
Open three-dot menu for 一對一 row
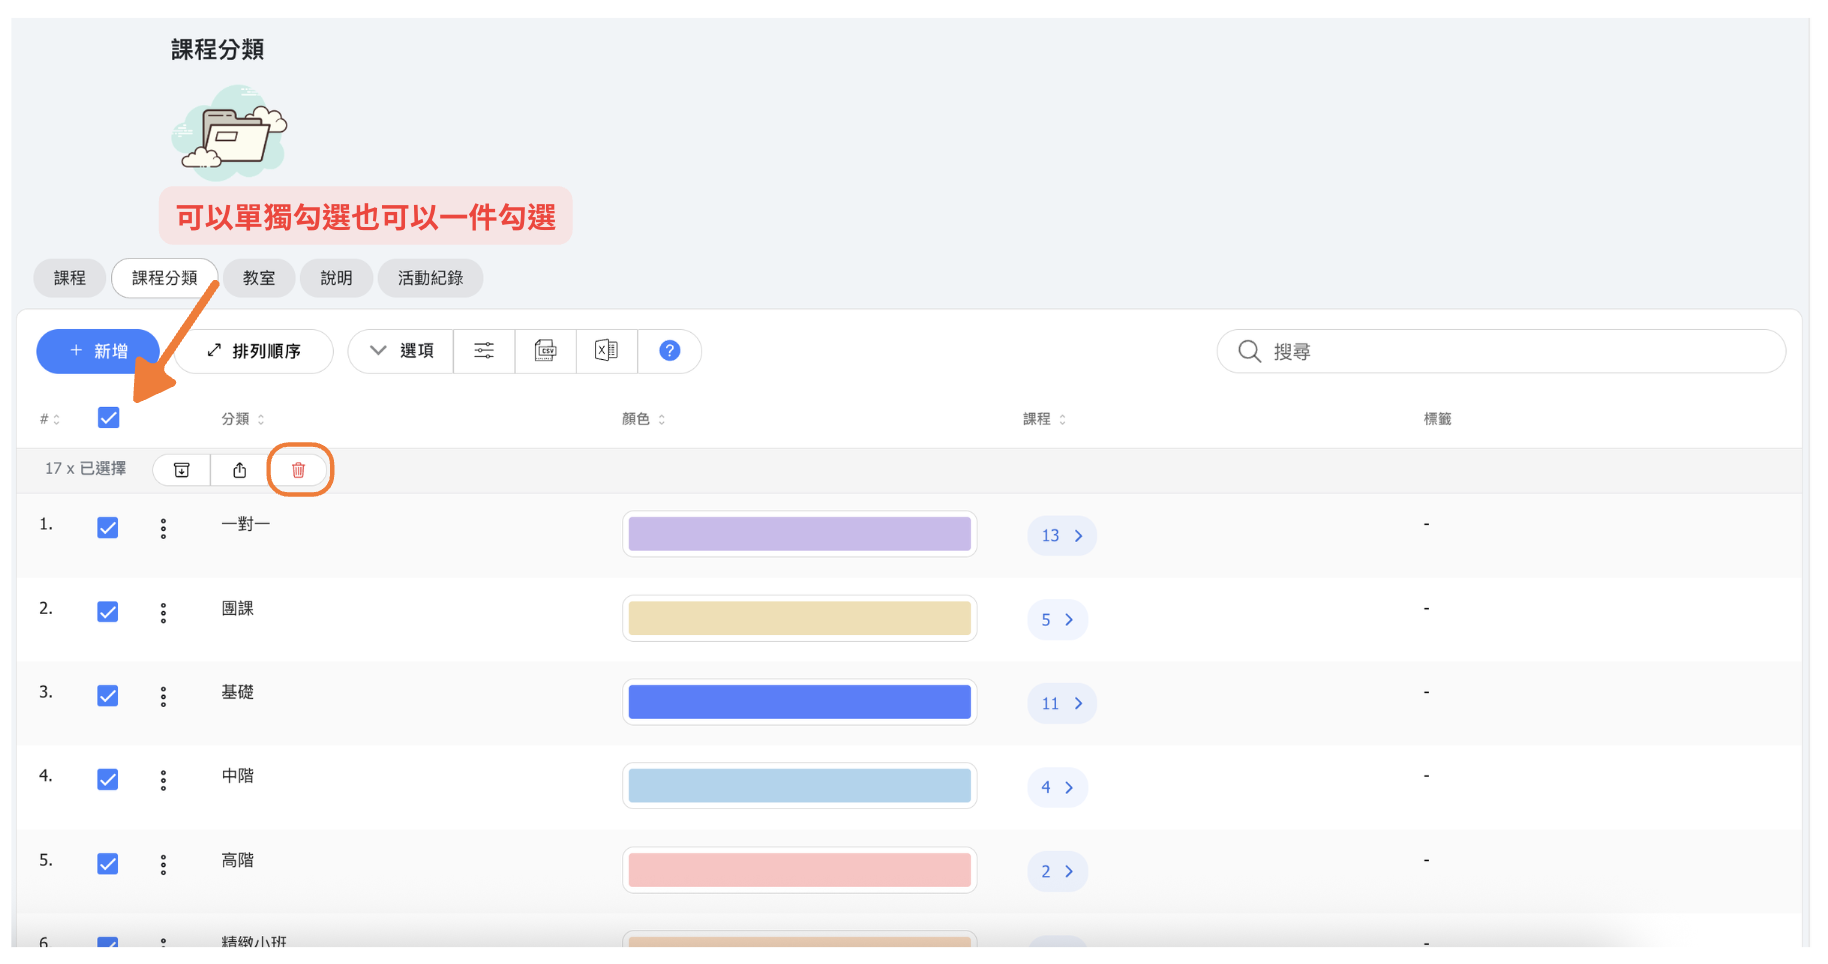point(163,529)
